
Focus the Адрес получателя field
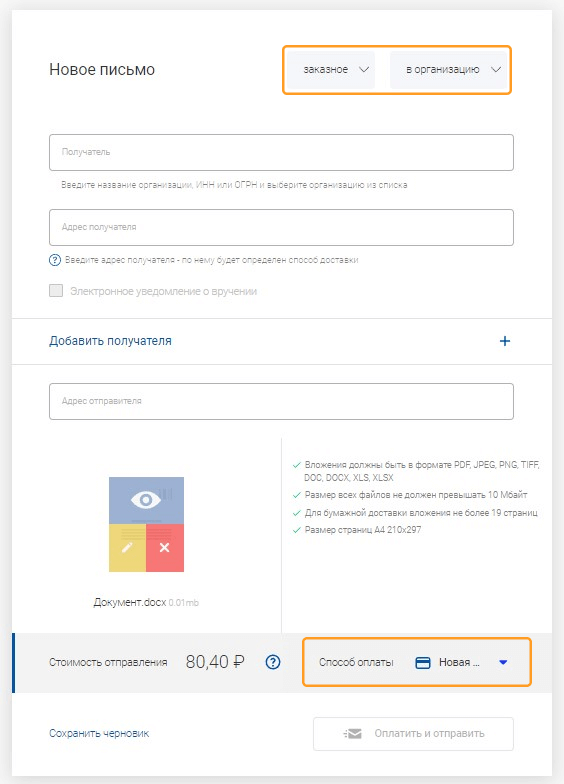pos(282,227)
